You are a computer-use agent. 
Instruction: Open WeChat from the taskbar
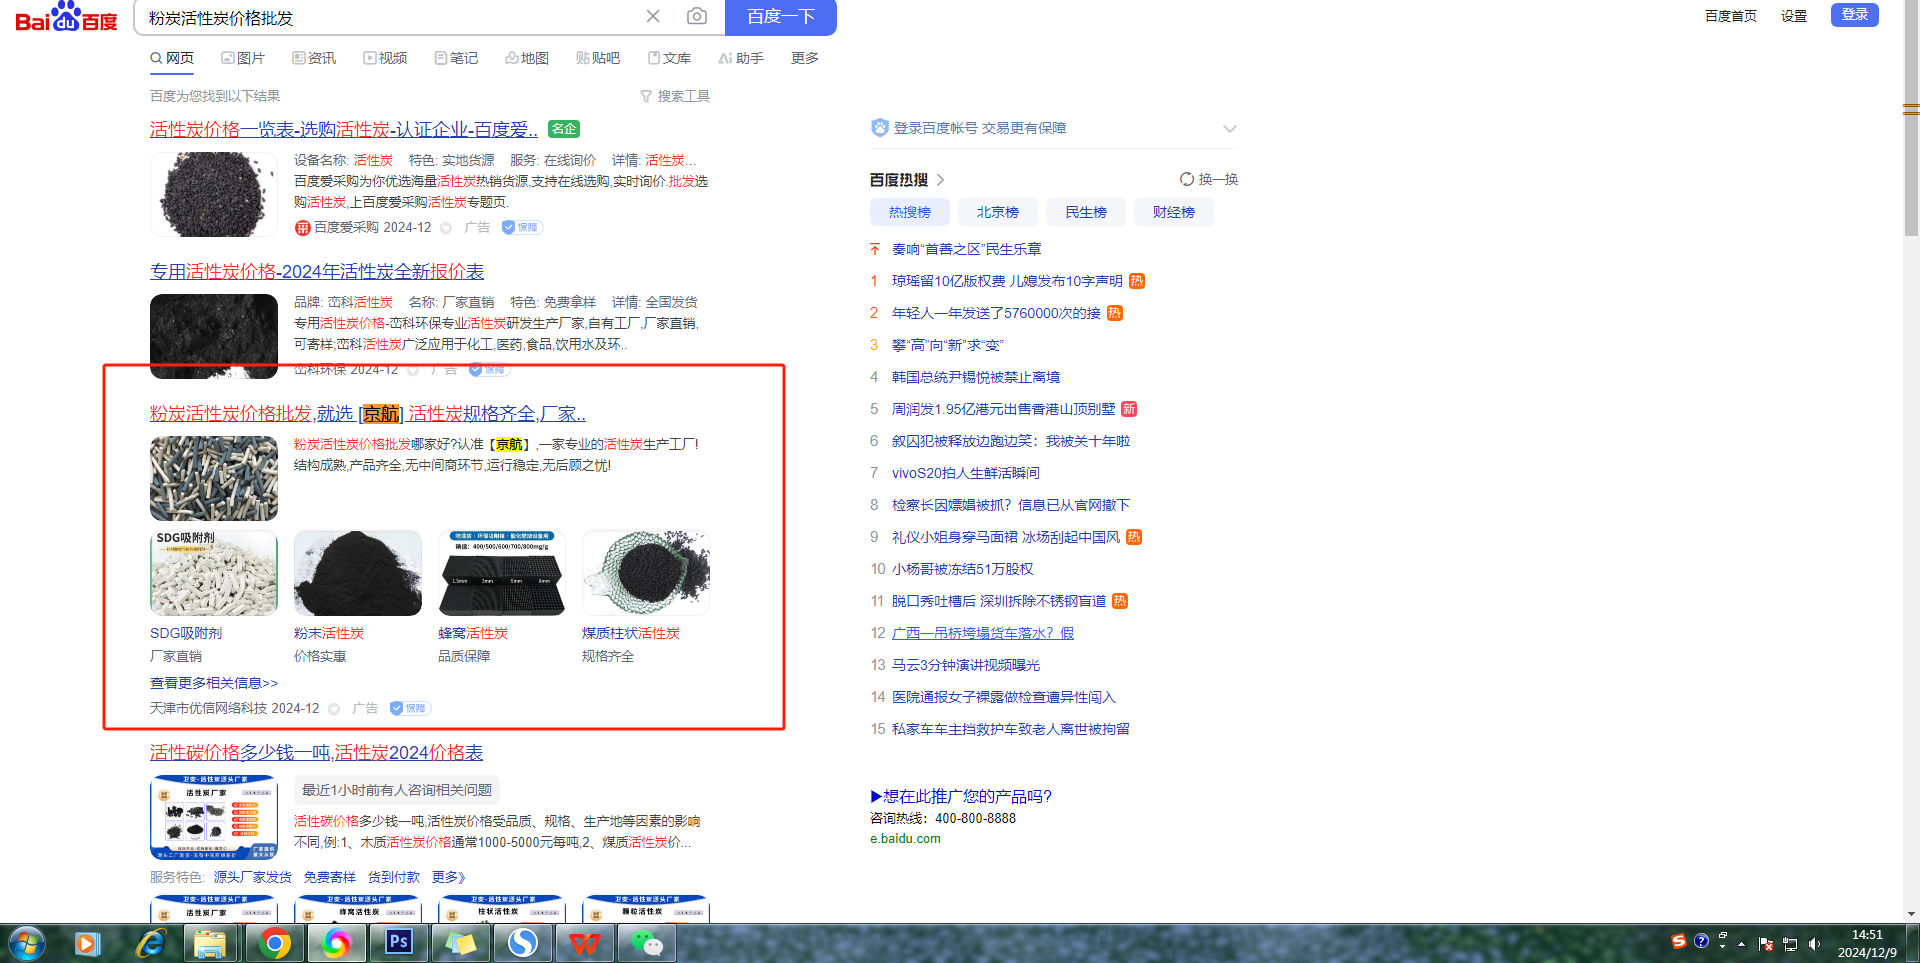point(647,943)
